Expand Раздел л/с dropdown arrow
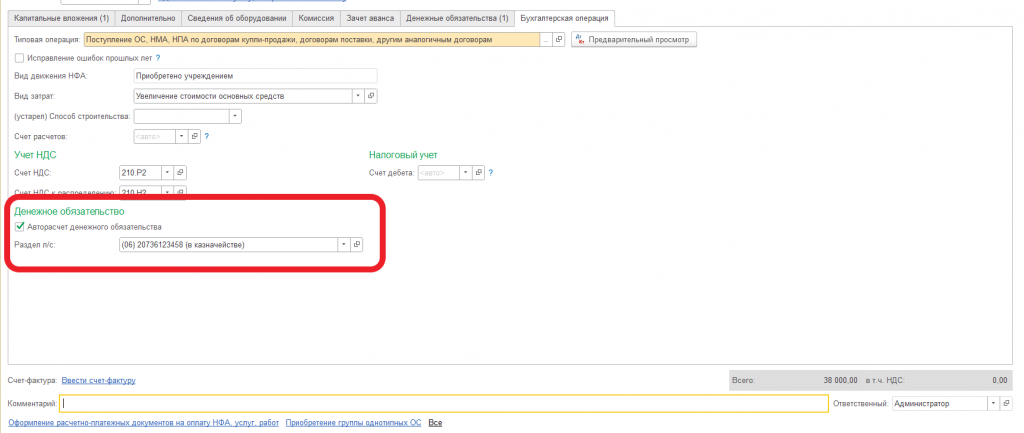 [344, 244]
